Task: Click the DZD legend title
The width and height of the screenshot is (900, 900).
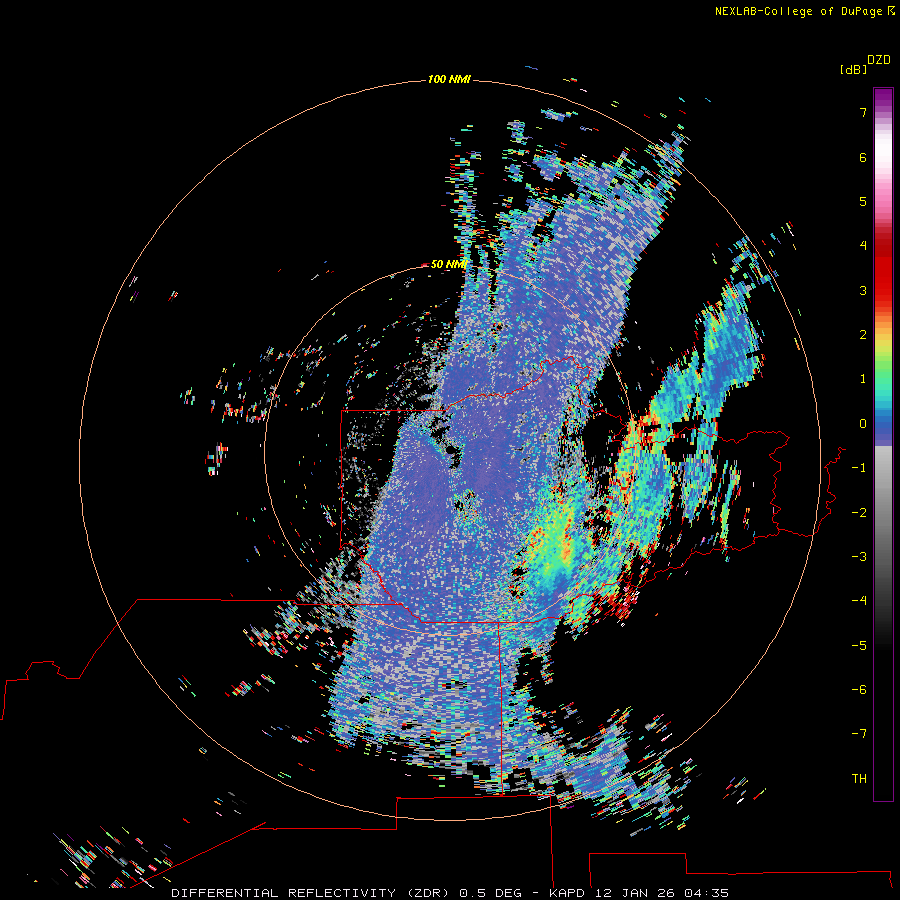Action: 879,60
